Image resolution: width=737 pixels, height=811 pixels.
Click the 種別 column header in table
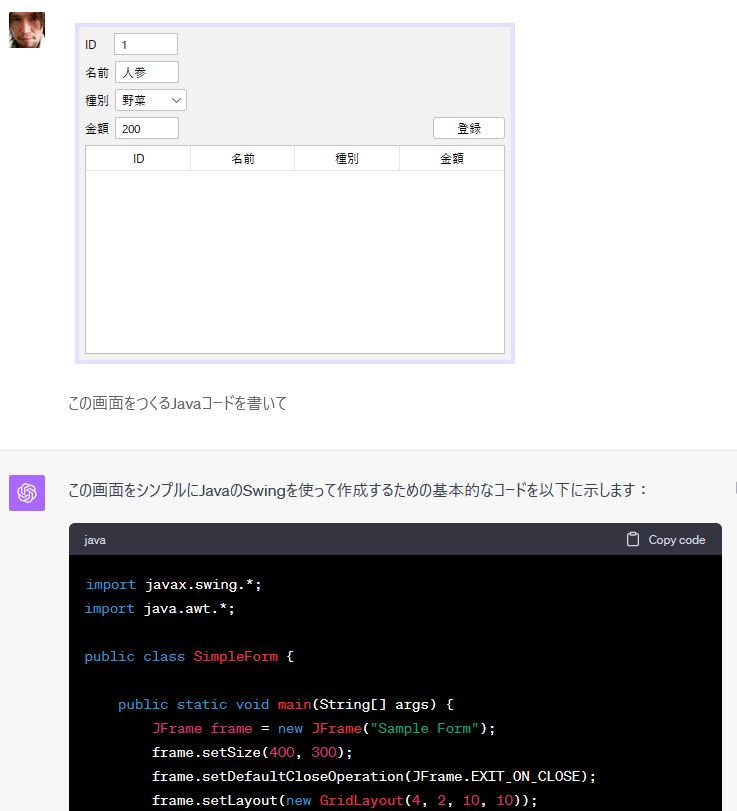tap(347, 158)
